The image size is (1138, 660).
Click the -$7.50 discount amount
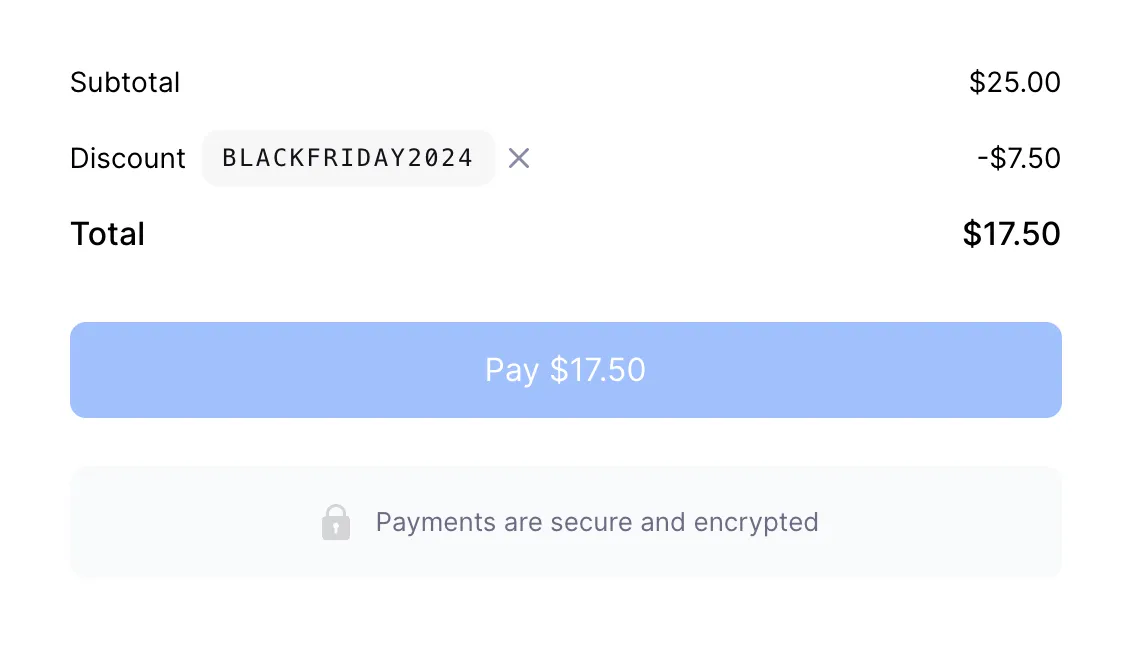point(1019,158)
